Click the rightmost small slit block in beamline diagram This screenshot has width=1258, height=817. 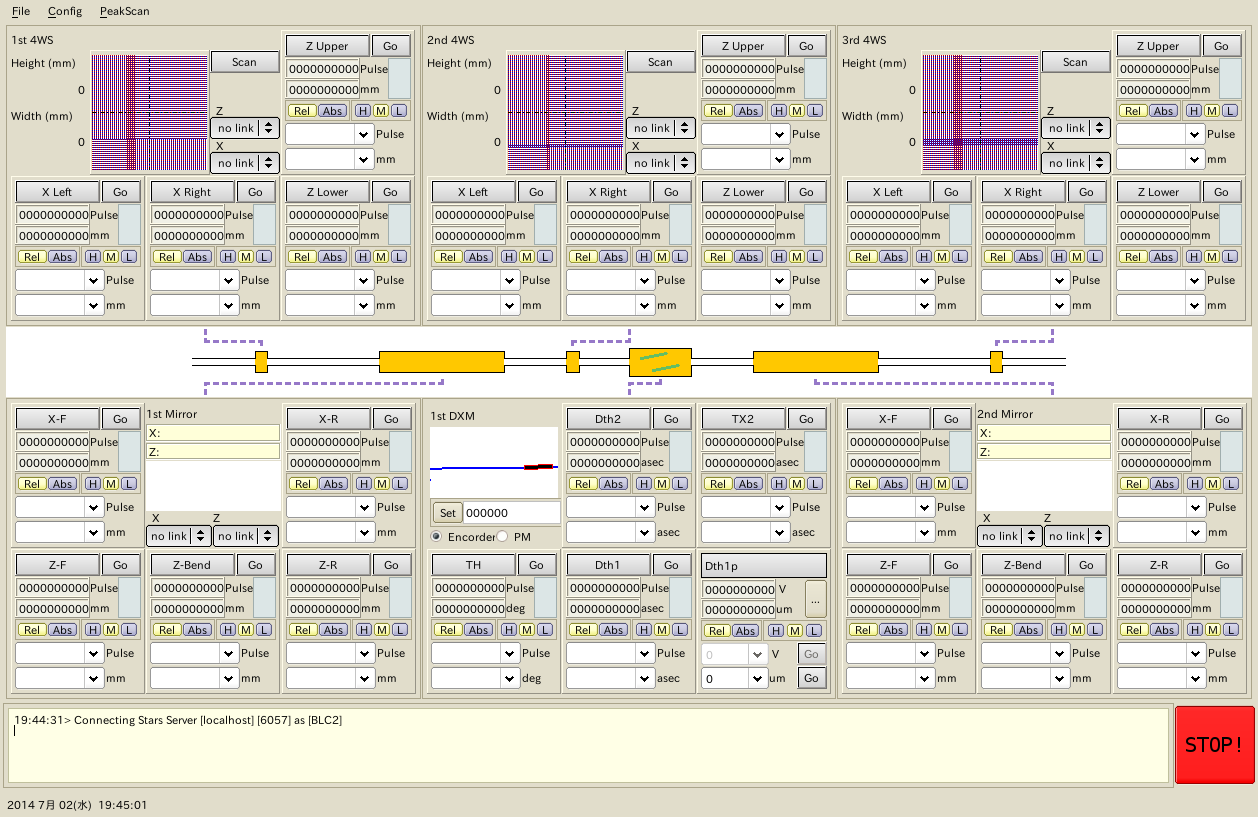[x=996, y=361]
